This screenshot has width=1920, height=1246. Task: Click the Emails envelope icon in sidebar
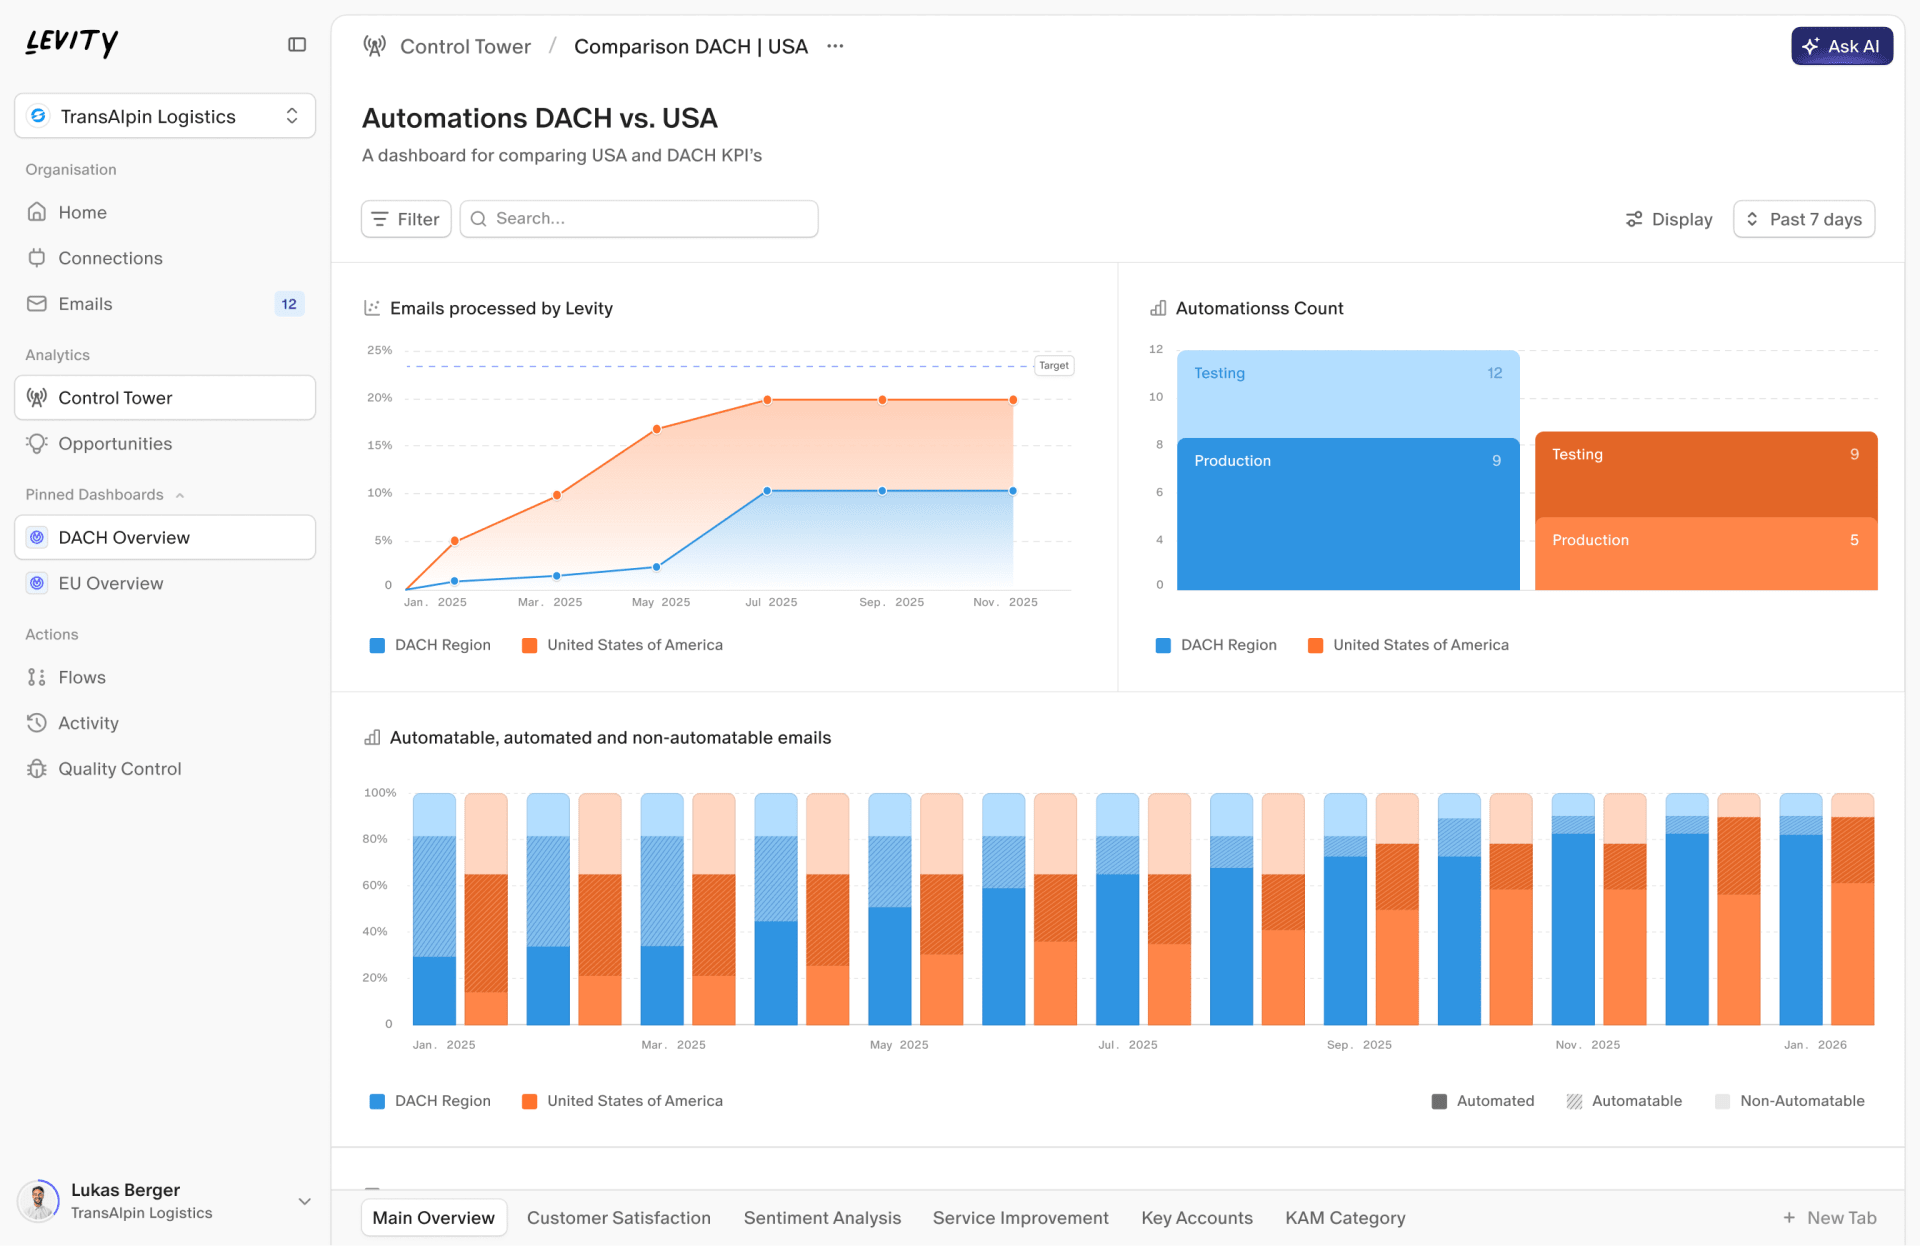click(37, 304)
